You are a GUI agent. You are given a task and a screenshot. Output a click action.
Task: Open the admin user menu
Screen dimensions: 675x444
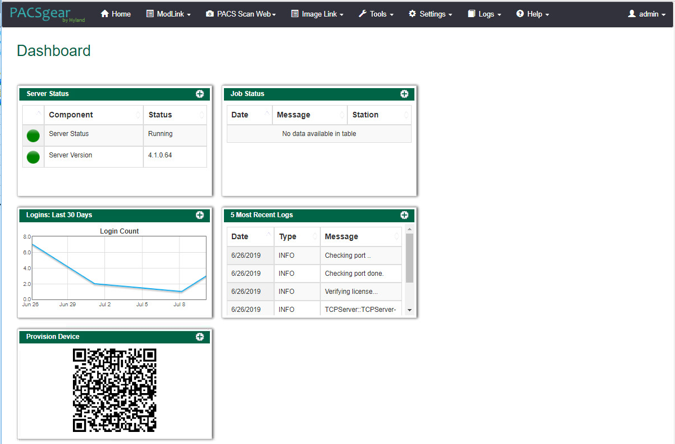point(646,14)
